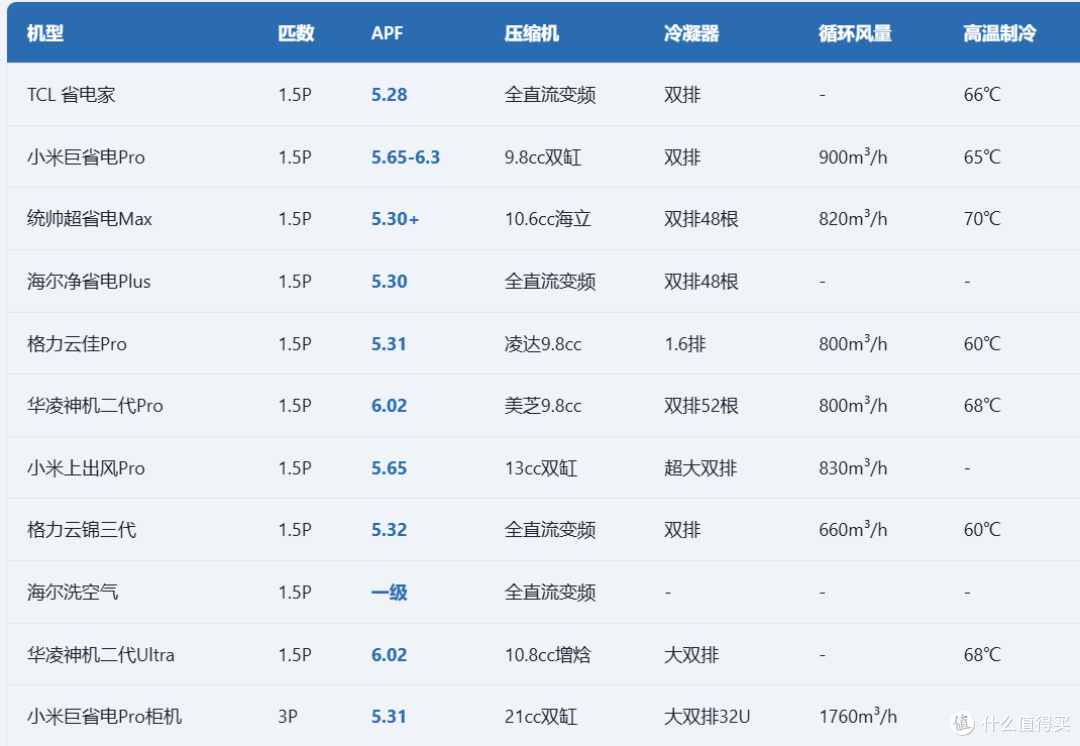
Task: Select the TCL 省电家 model name
Action: pos(71,94)
